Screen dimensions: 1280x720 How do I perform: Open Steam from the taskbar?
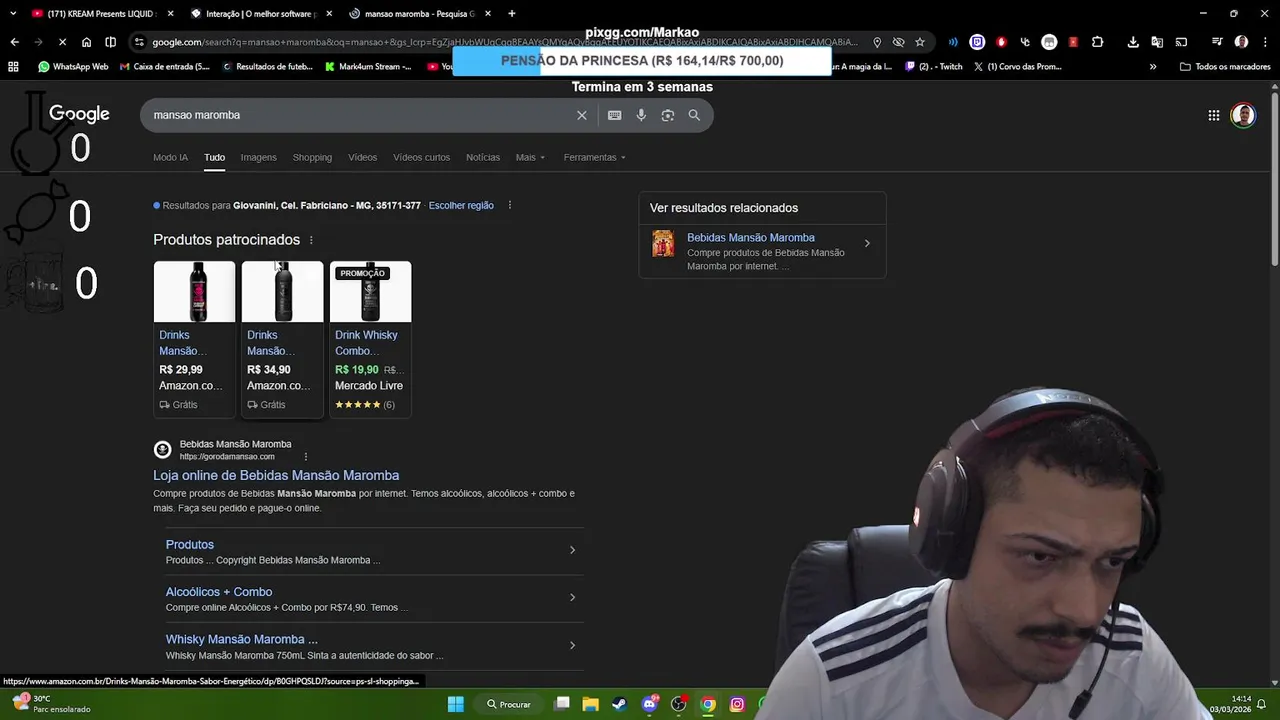tap(620, 704)
